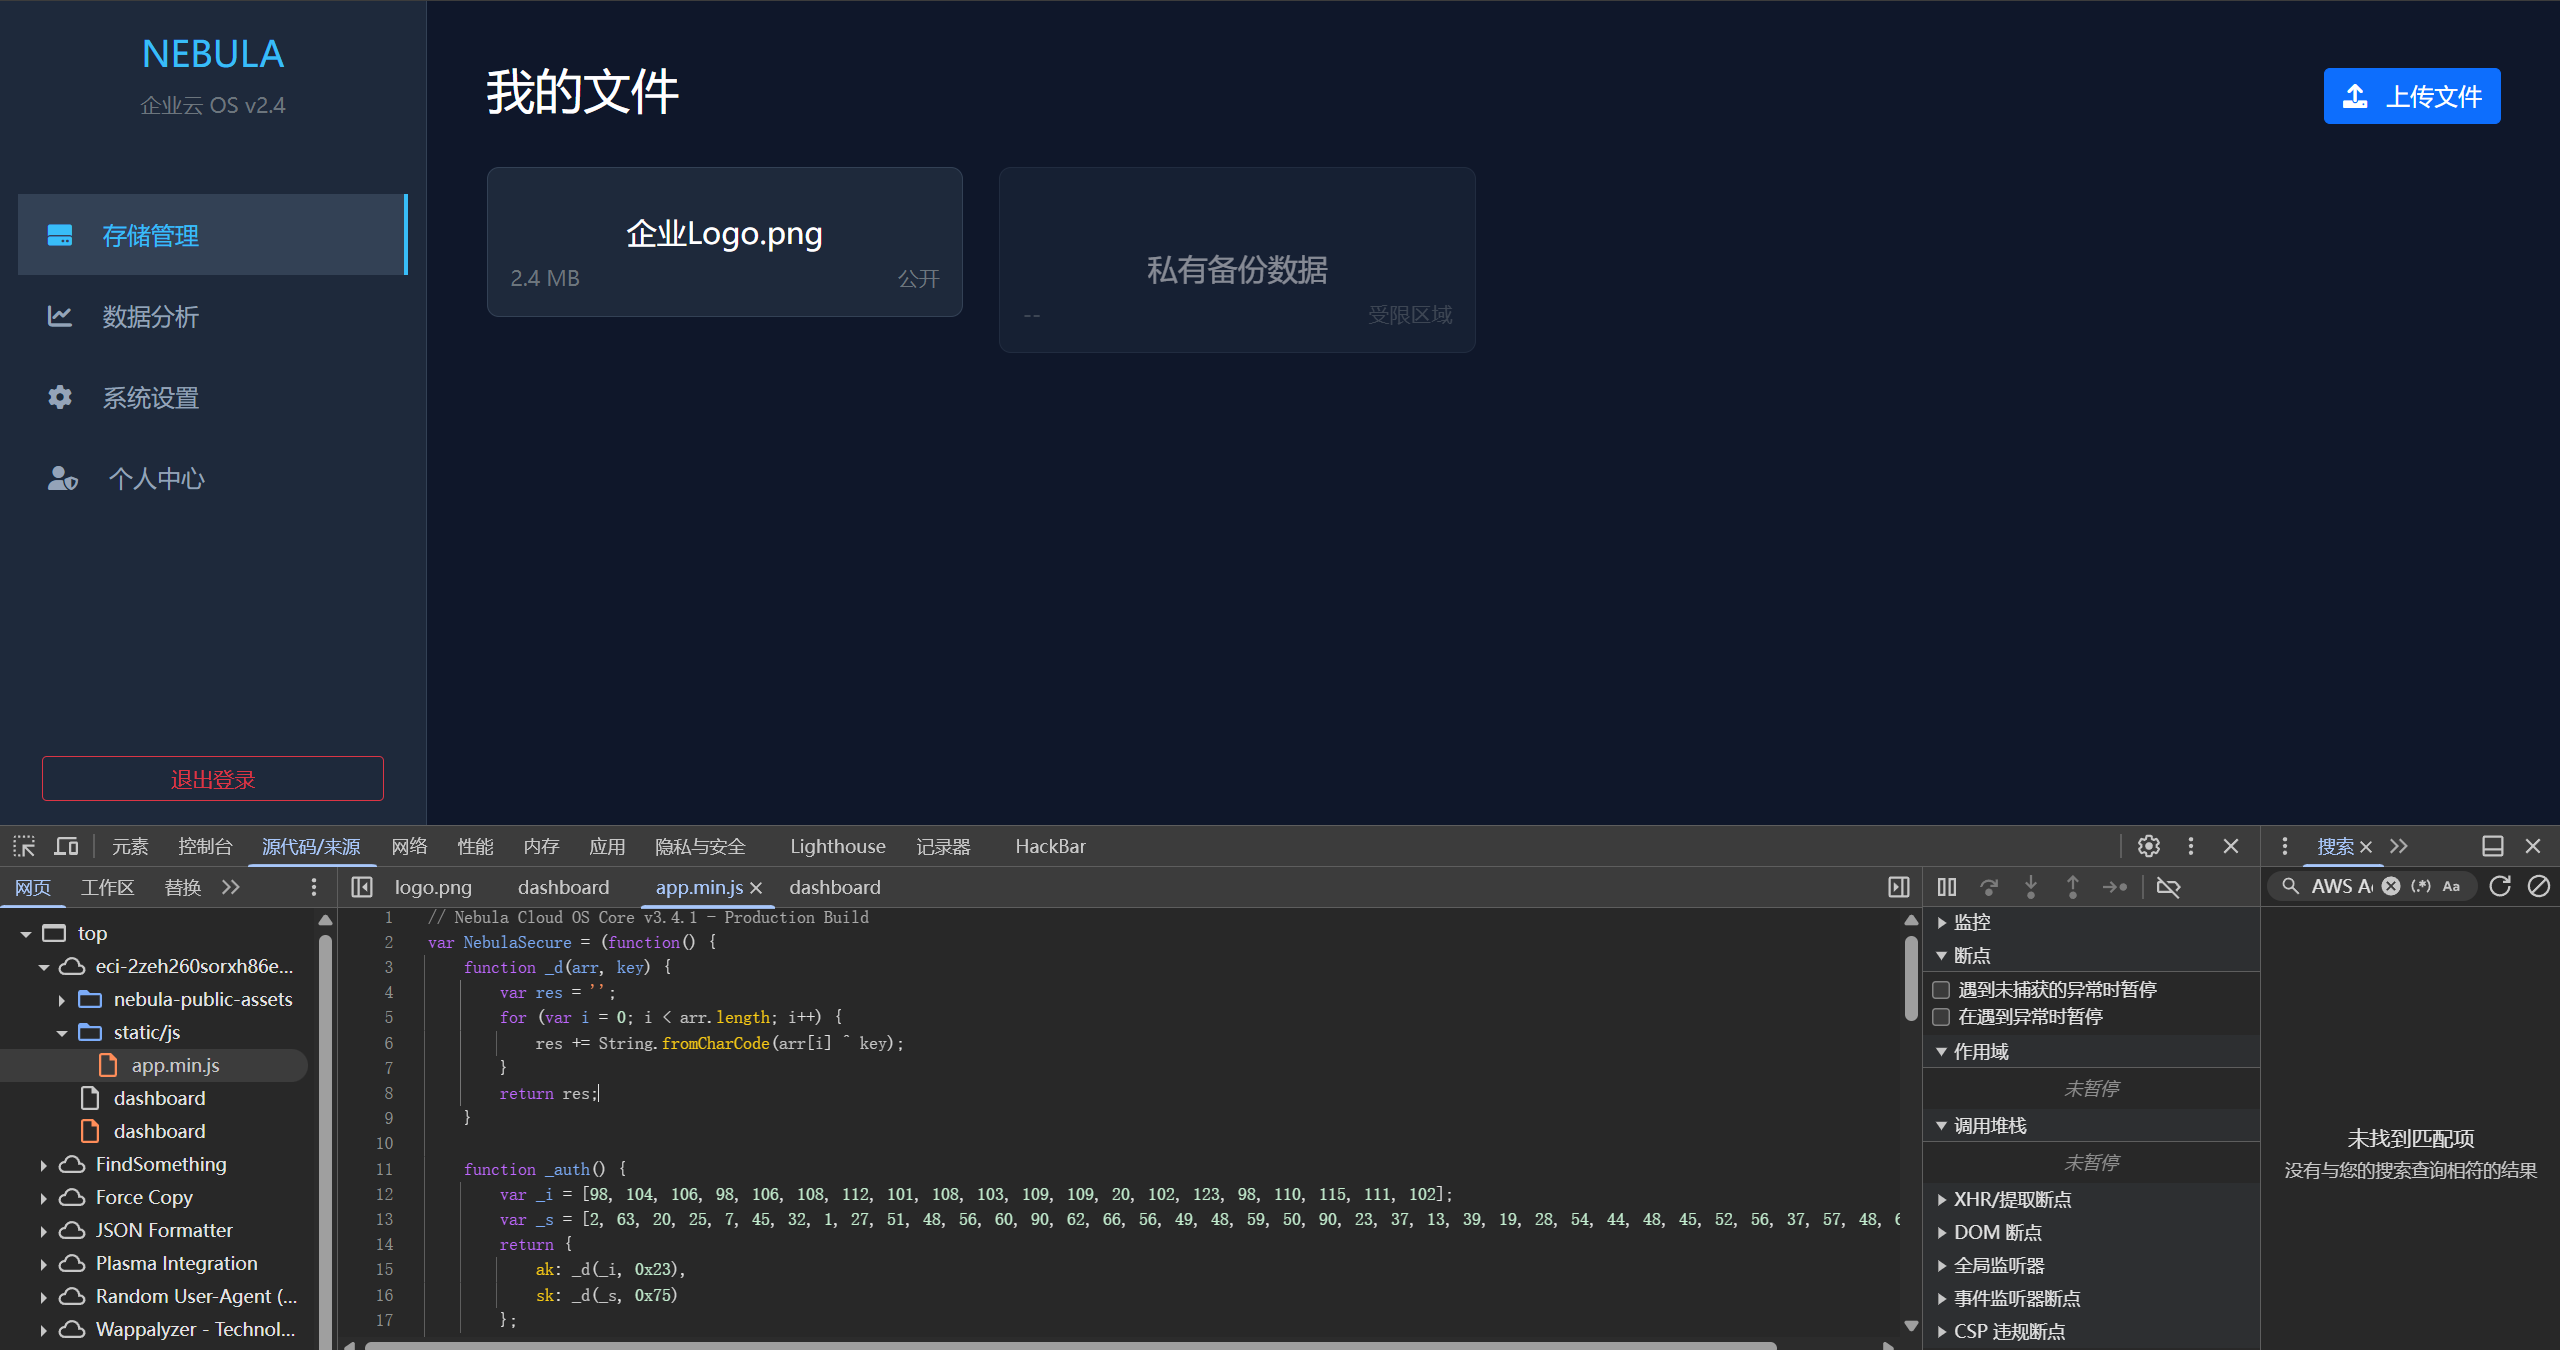Collapse the top frame tree node
The width and height of the screenshot is (2560, 1350).
pyautogui.click(x=26, y=934)
